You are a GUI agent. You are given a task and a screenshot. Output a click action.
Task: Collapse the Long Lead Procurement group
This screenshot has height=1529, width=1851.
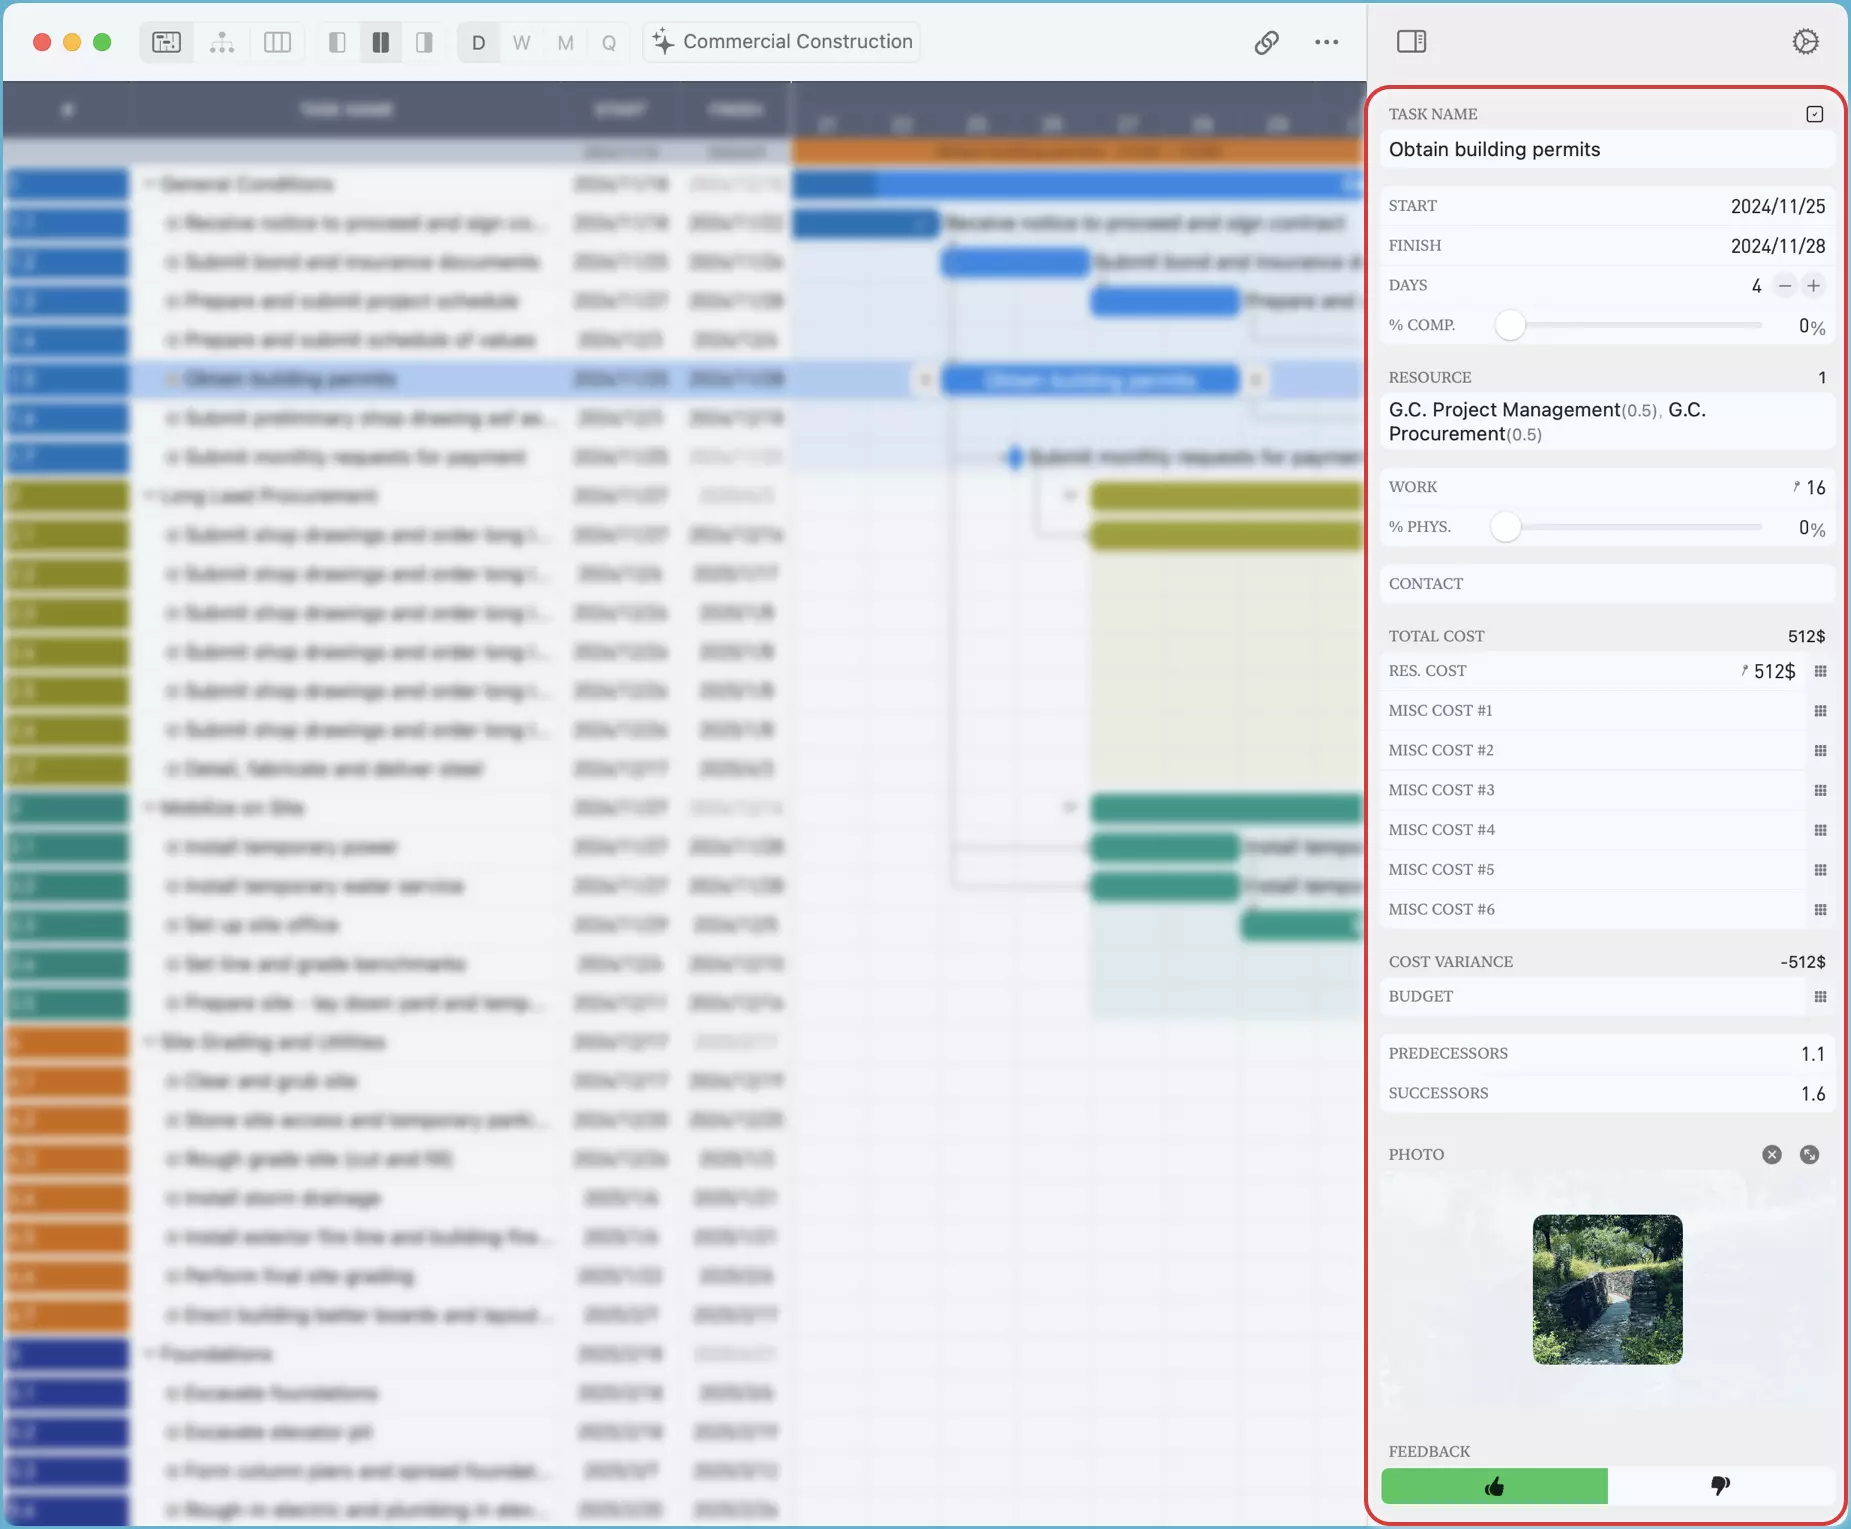[x=150, y=495]
